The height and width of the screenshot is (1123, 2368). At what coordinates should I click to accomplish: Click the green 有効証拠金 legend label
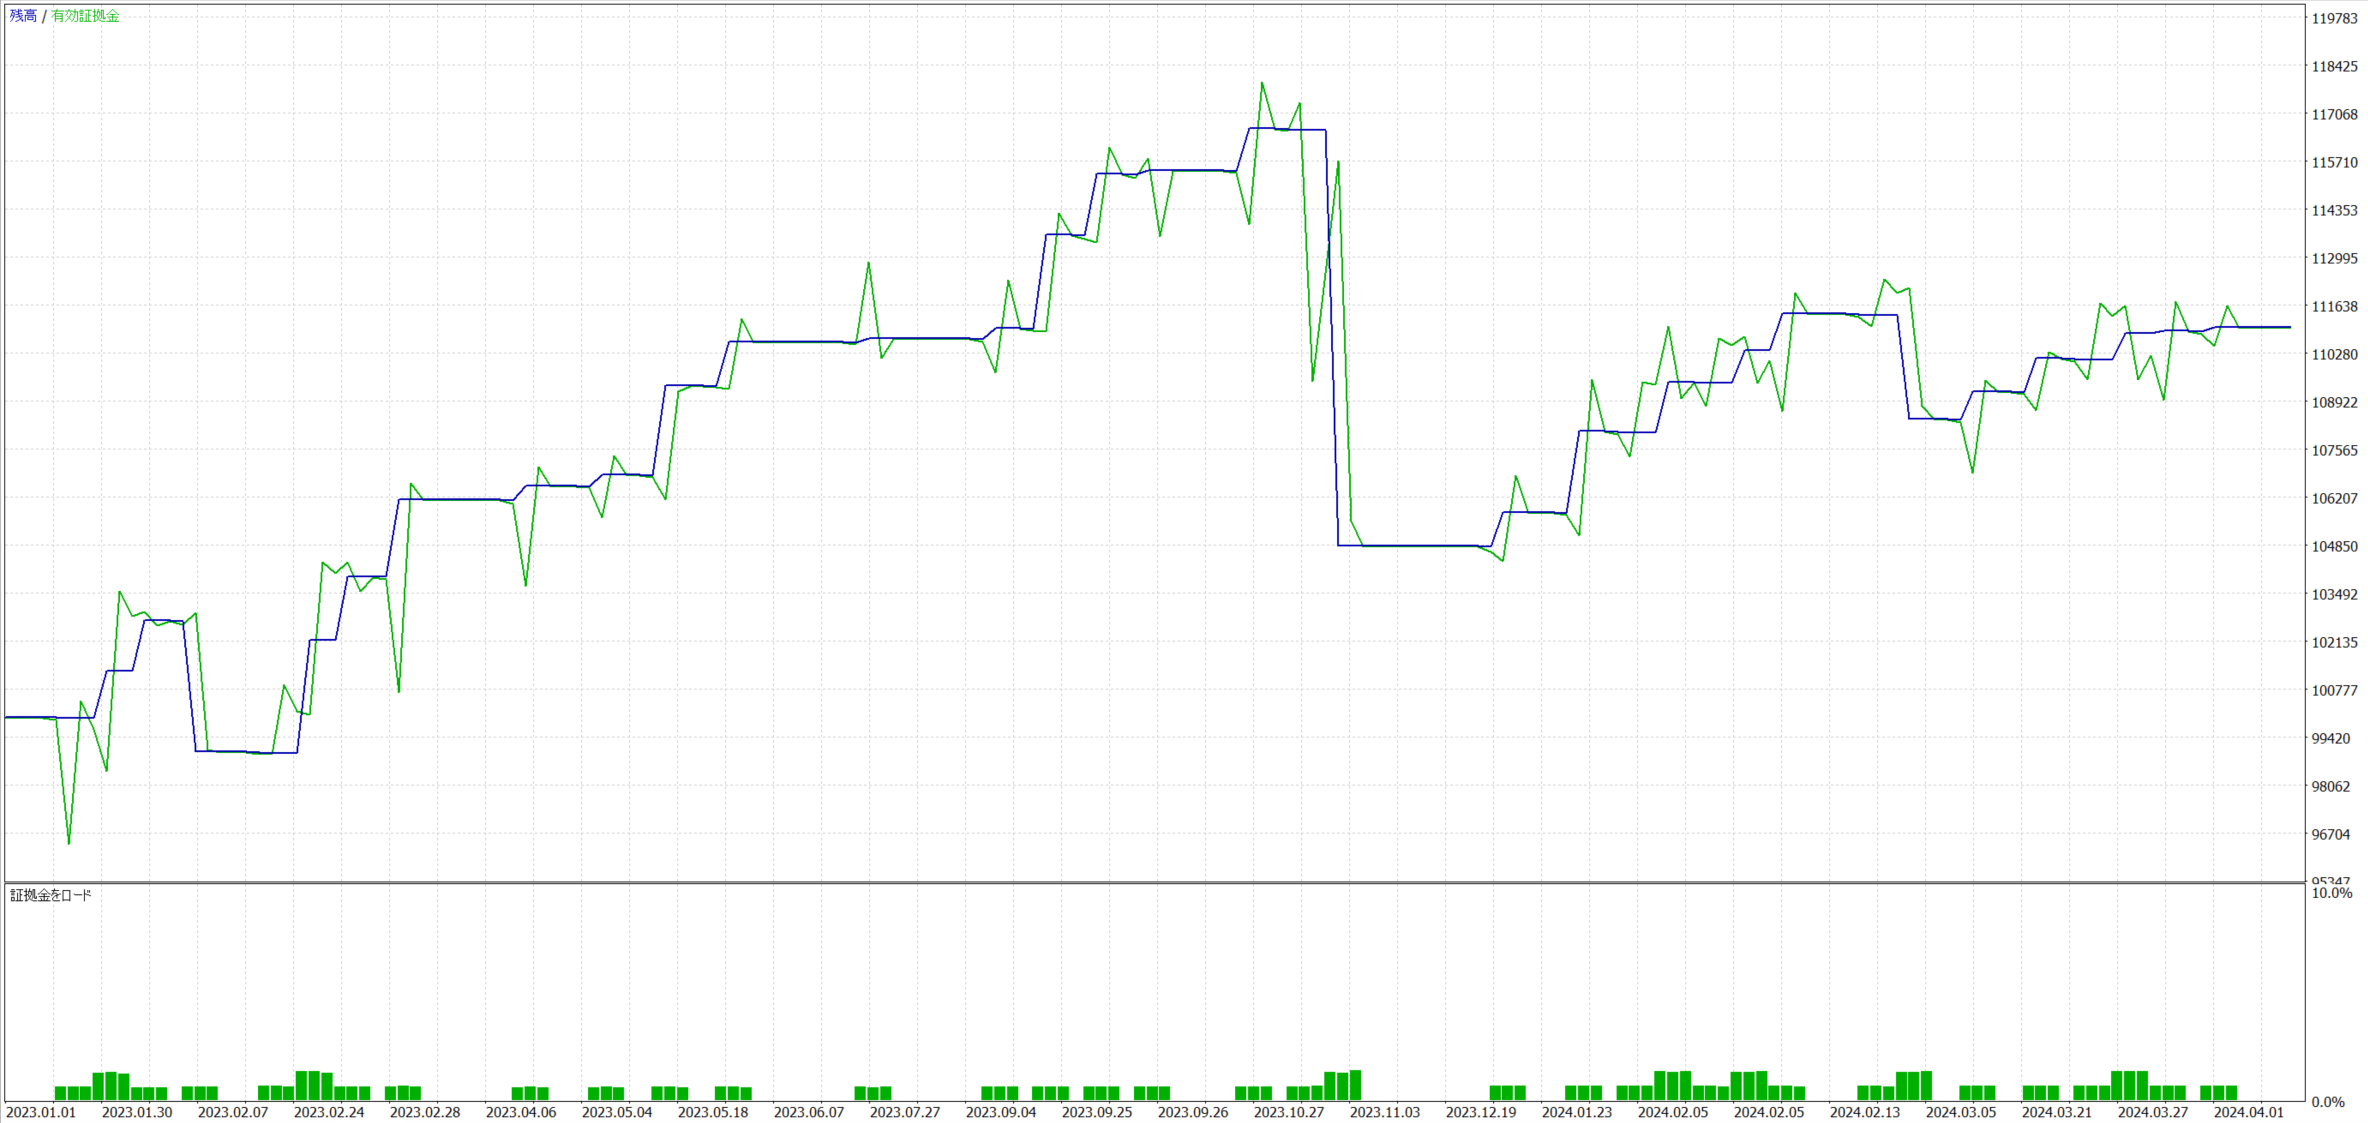tap(85, 16)
